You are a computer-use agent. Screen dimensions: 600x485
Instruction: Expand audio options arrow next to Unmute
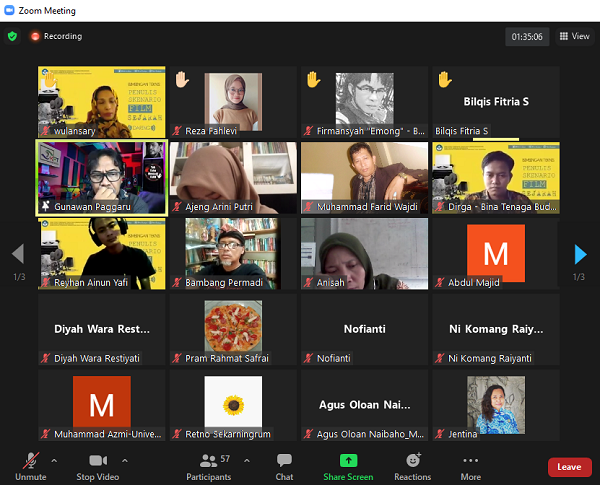point(54,461)
